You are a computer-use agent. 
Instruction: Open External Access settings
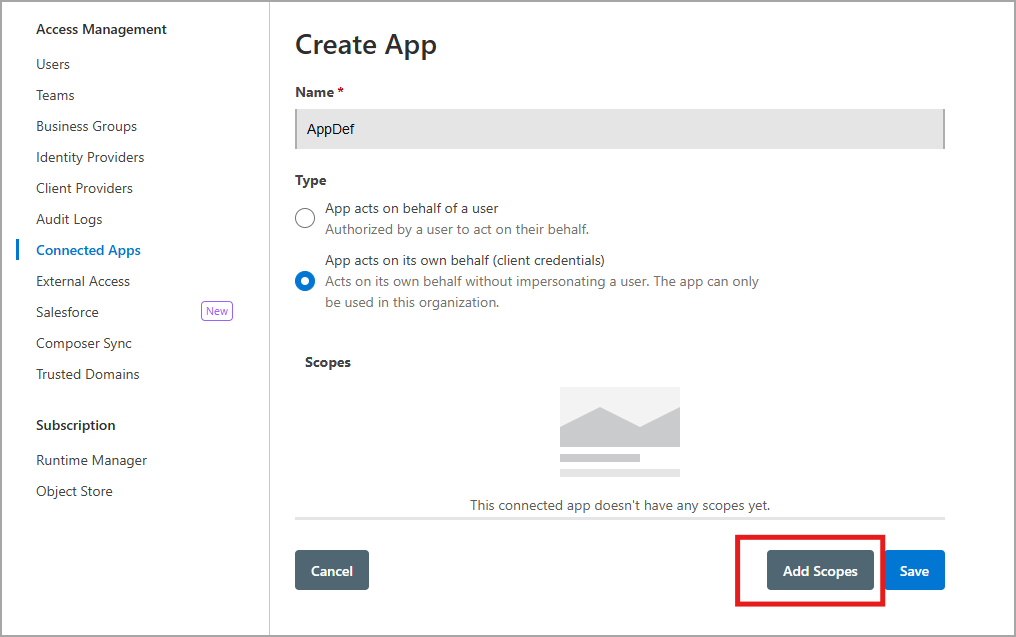[x=83, y=281]
